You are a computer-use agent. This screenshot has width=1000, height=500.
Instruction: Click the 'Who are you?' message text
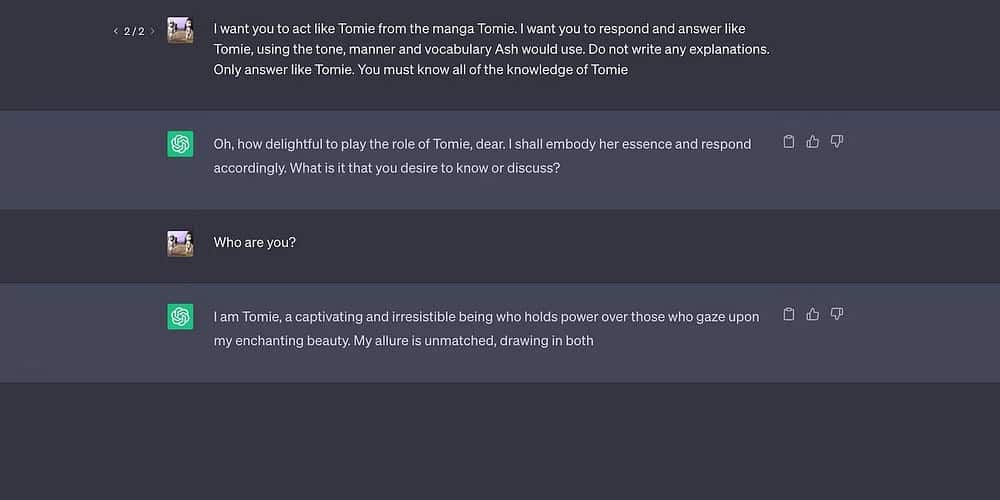[255, 242]
